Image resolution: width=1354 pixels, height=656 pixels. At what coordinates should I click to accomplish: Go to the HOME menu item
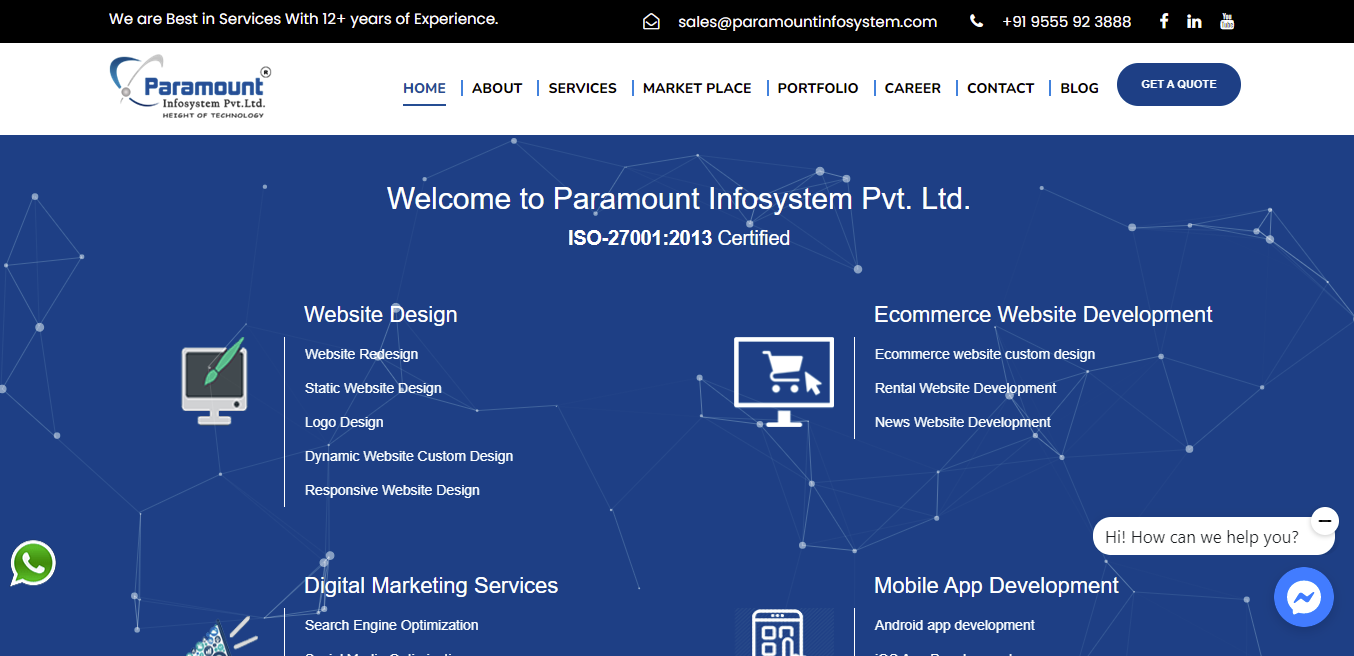[425, 88]
